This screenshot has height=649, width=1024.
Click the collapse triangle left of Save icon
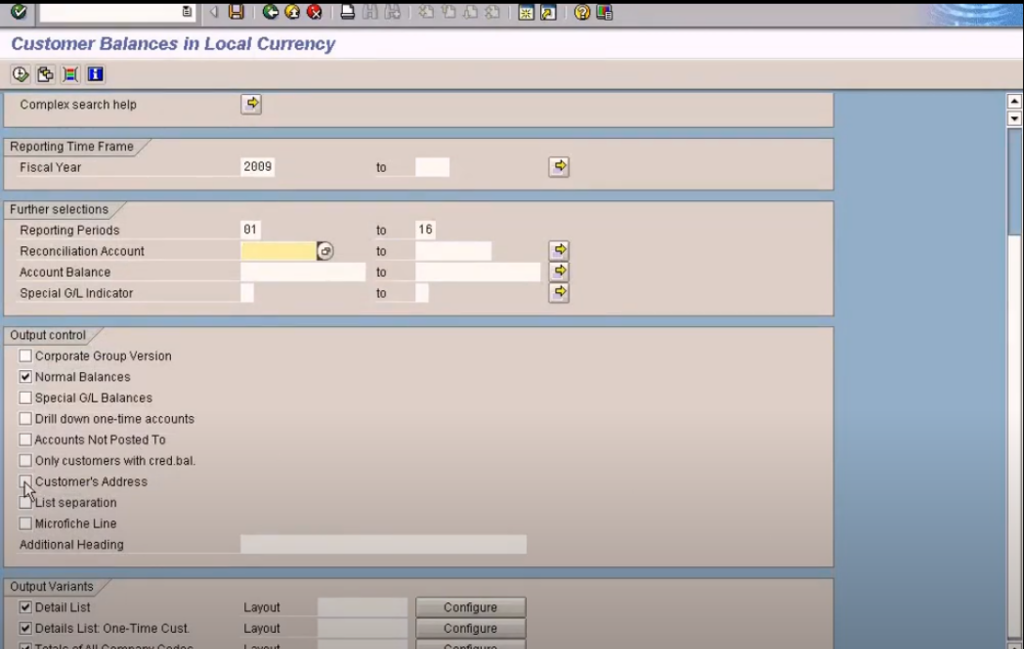[x=214, y=12]
